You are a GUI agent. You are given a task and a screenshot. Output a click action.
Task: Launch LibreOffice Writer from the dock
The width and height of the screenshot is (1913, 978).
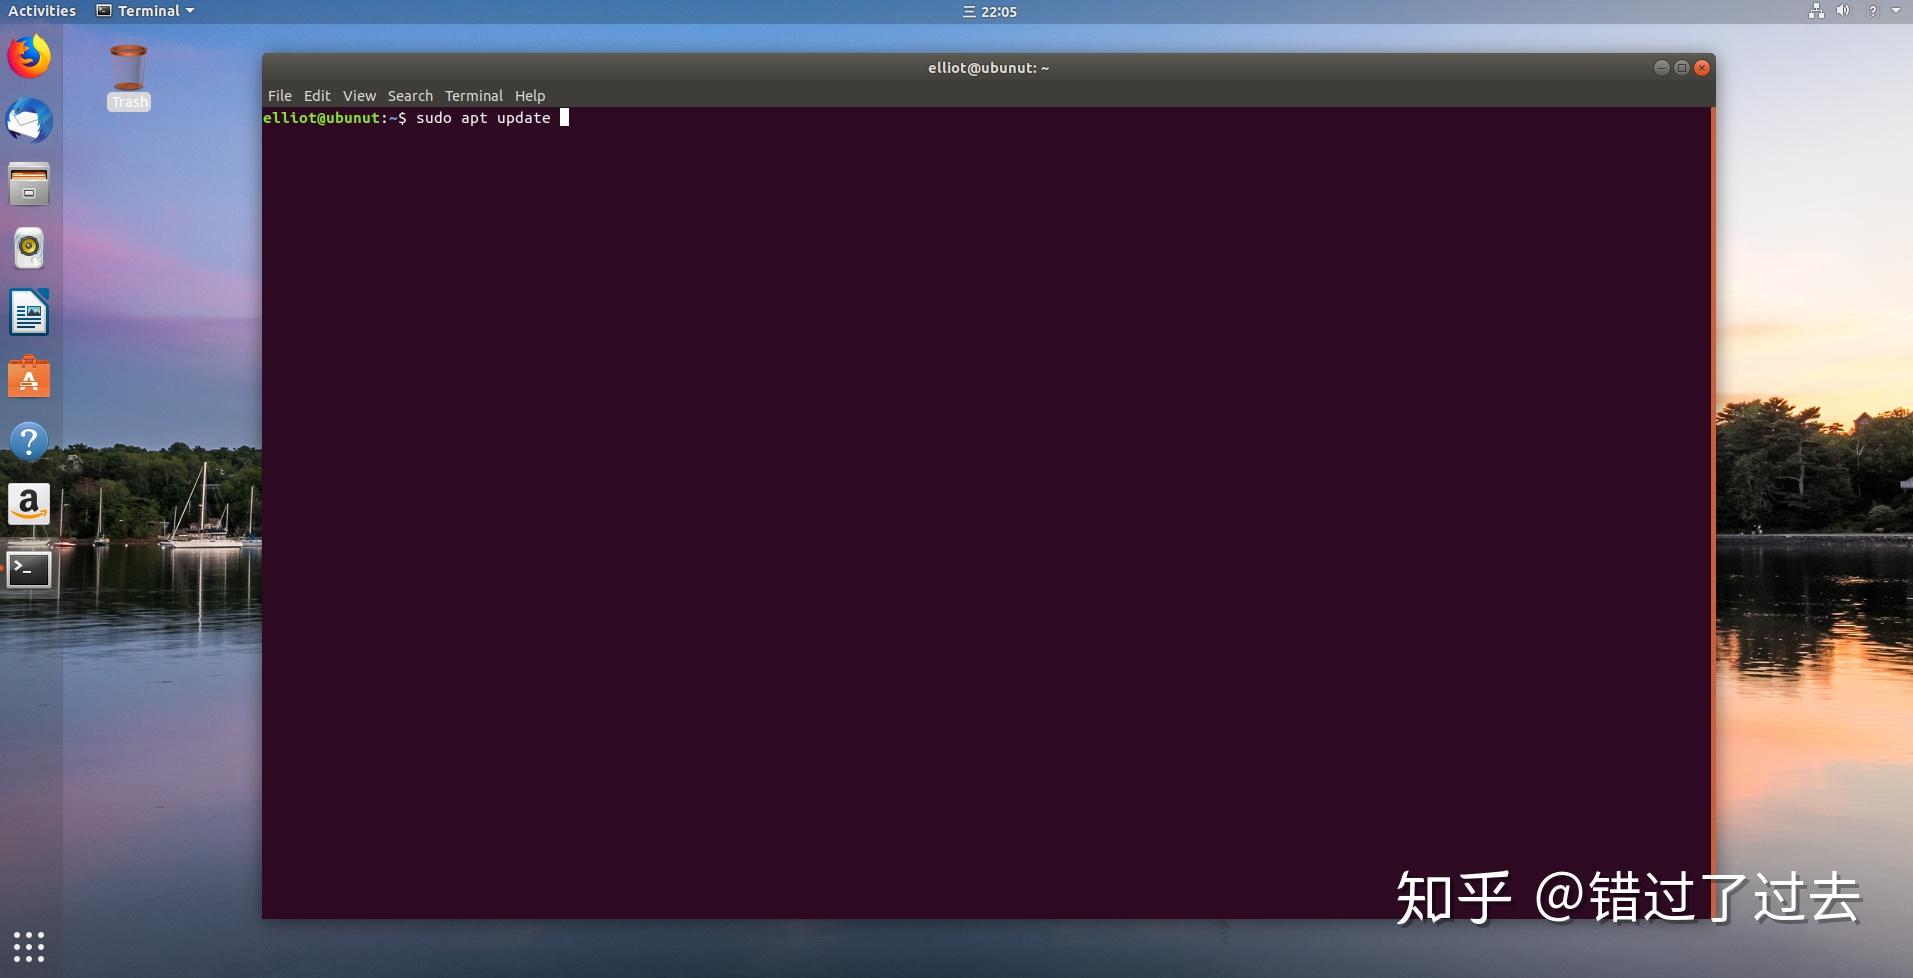(28, 312)
